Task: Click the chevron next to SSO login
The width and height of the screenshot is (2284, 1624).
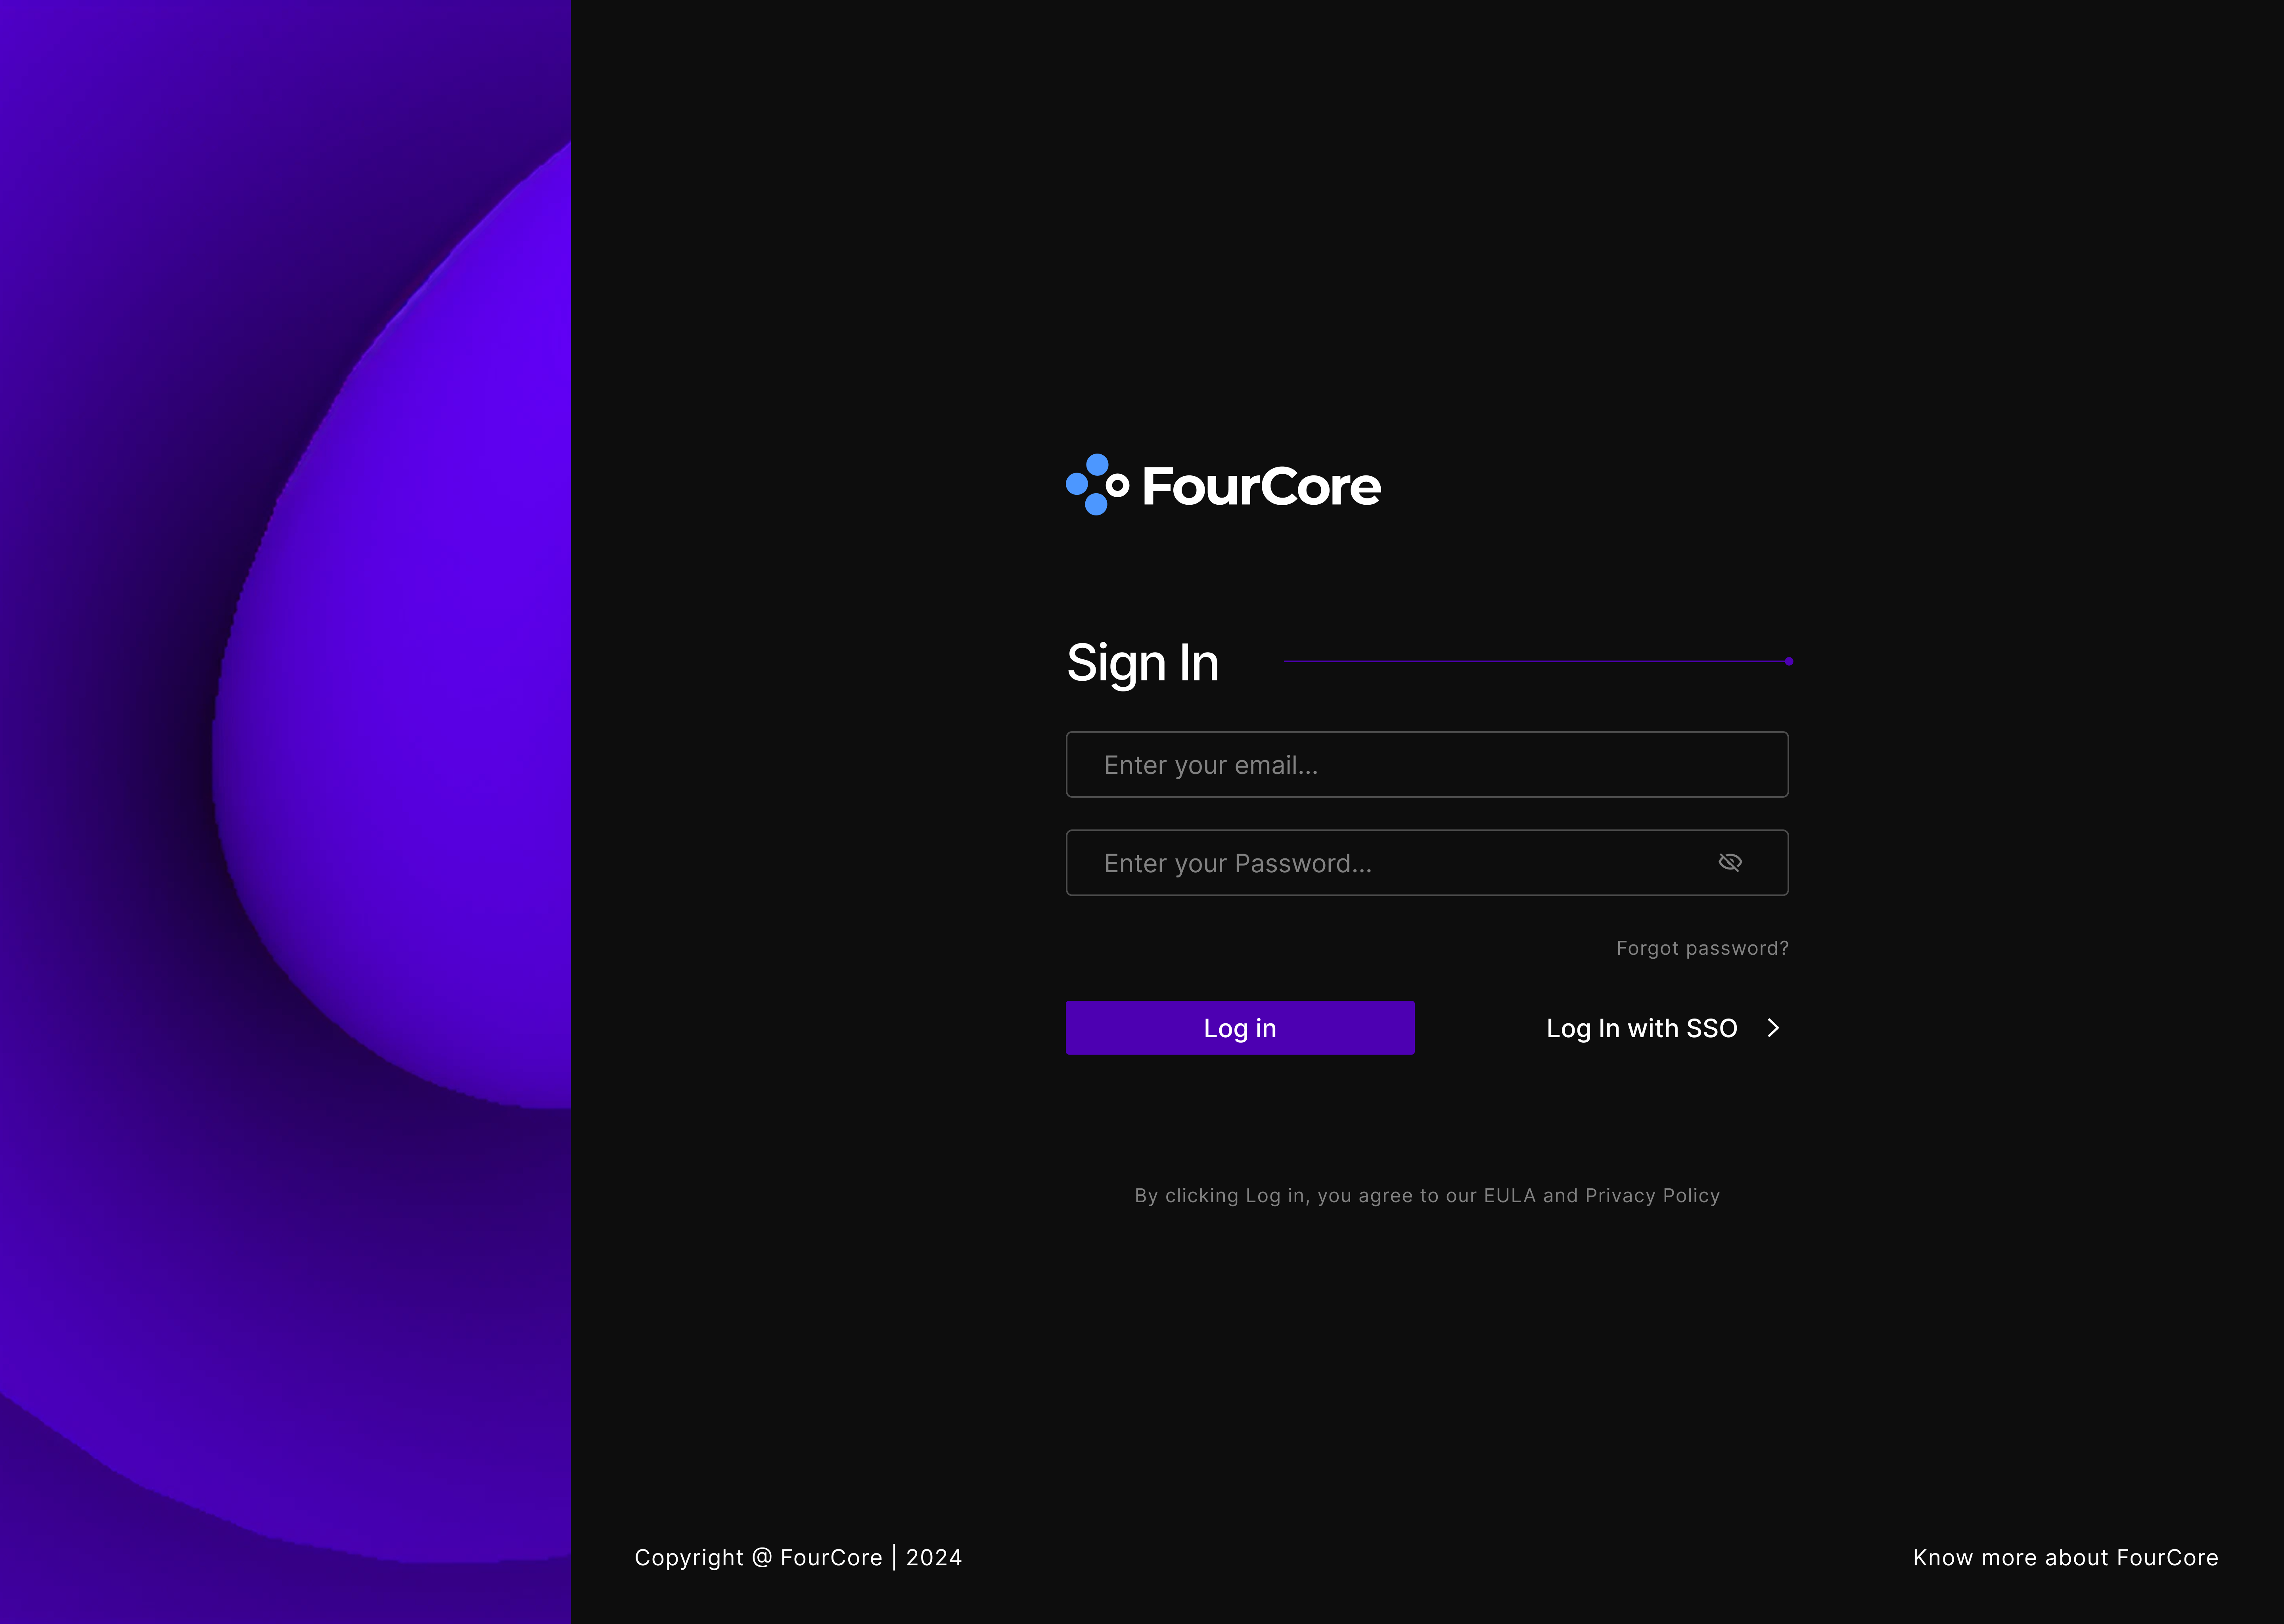Action: (x=1773, y=1028)
